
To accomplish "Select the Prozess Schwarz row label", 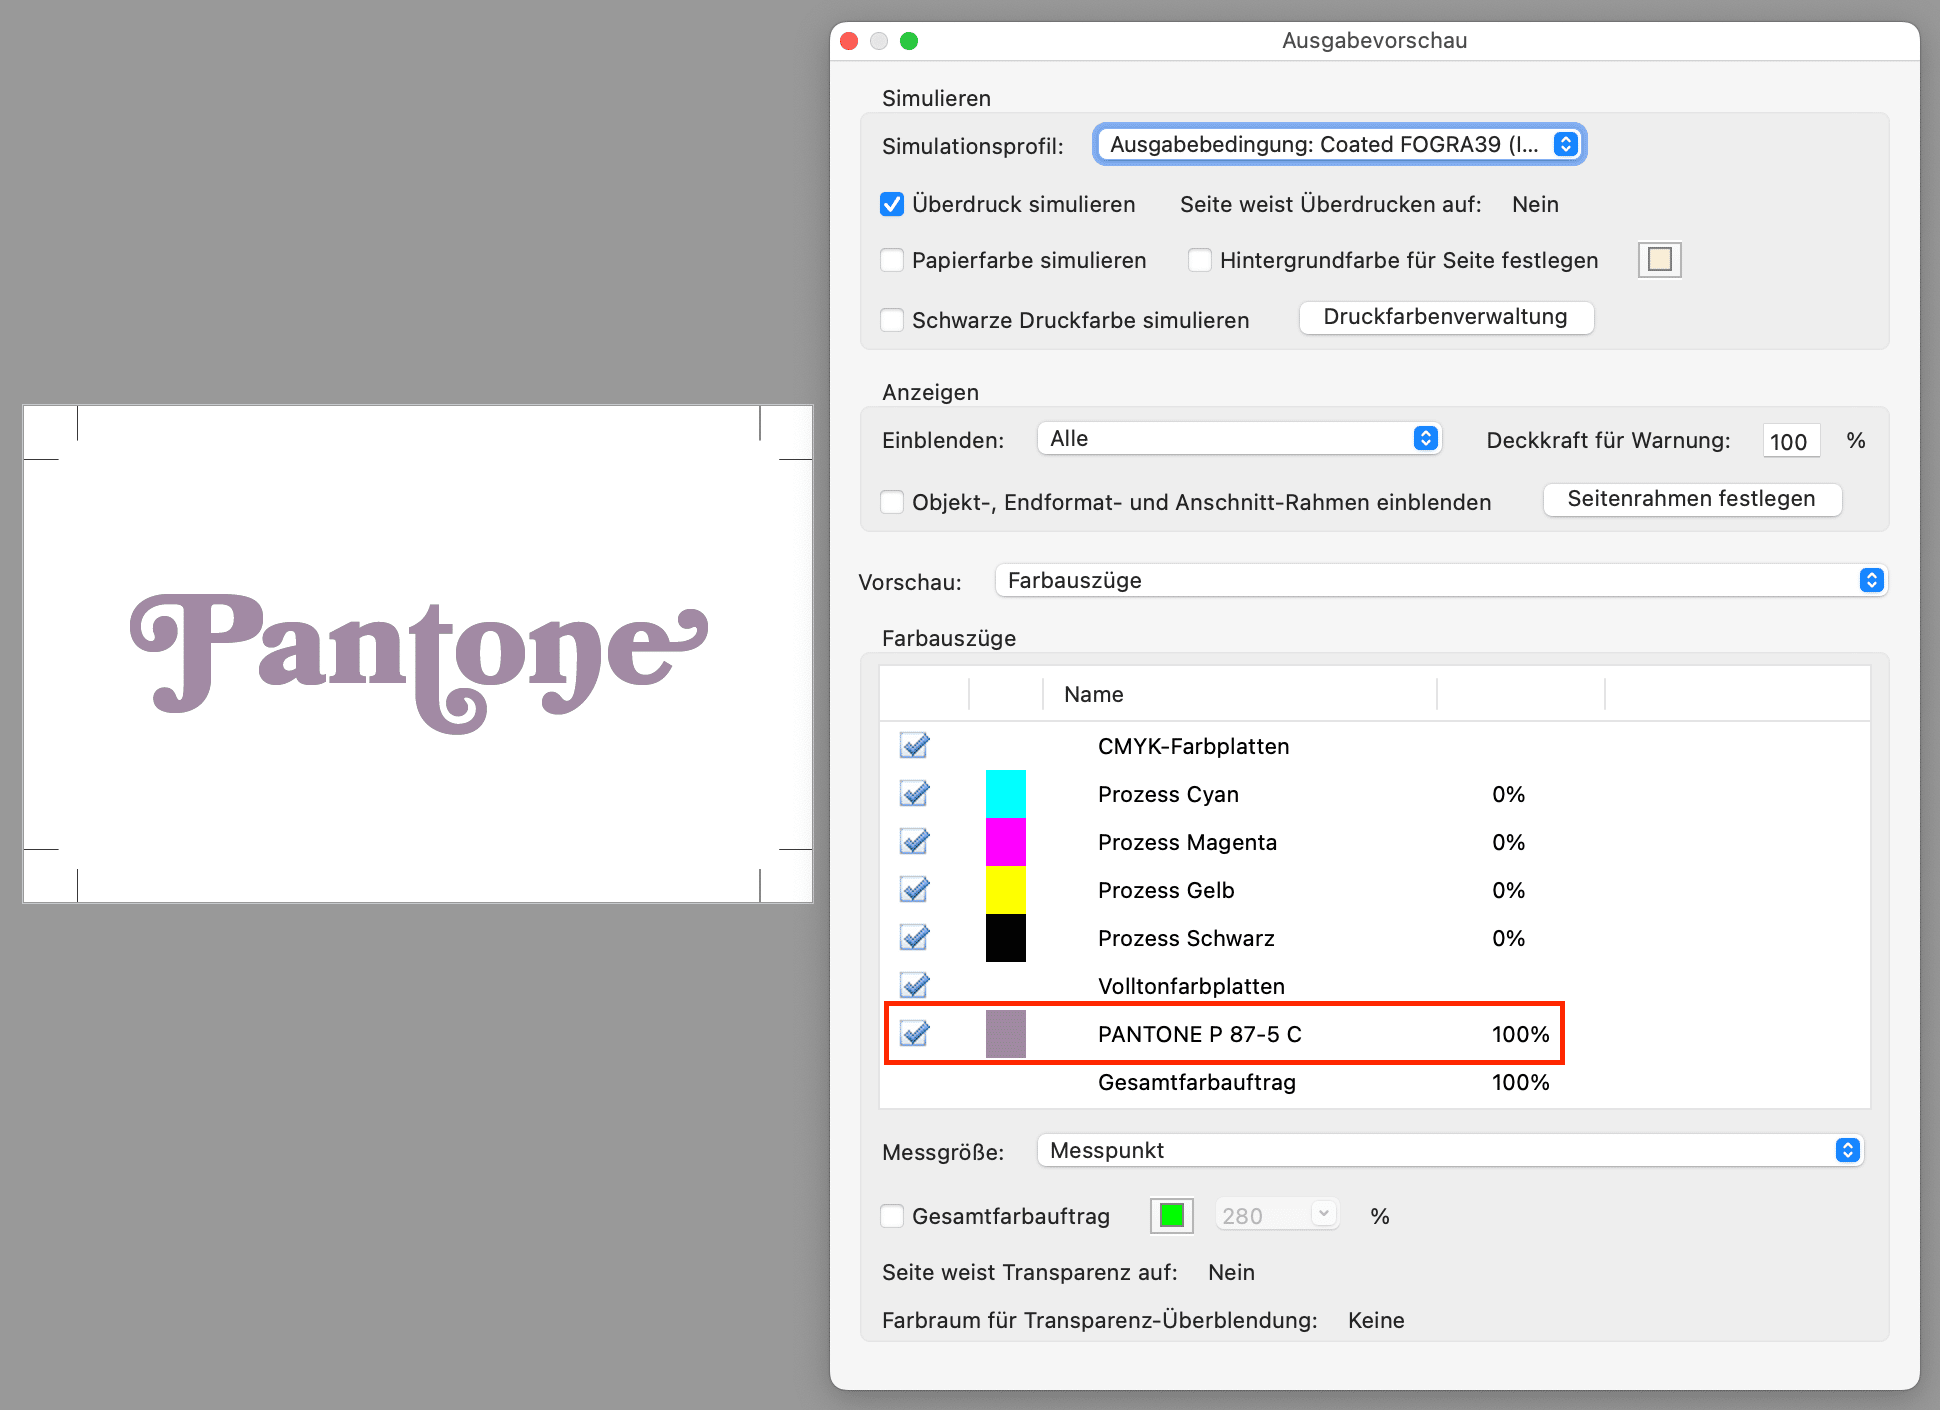I will (x=1186, y=938).
